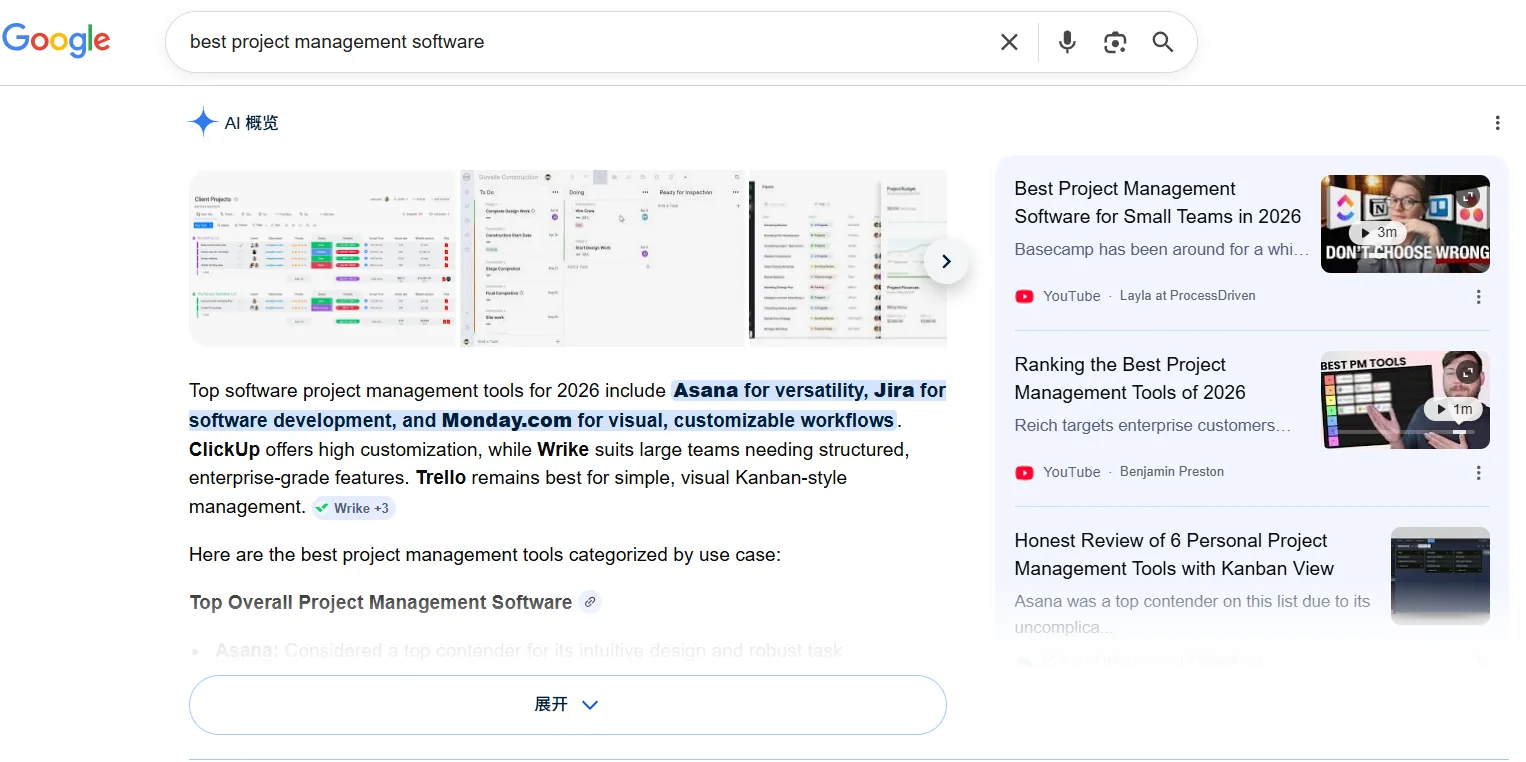Click Benjamin Preston channel name

point(1171,472)
